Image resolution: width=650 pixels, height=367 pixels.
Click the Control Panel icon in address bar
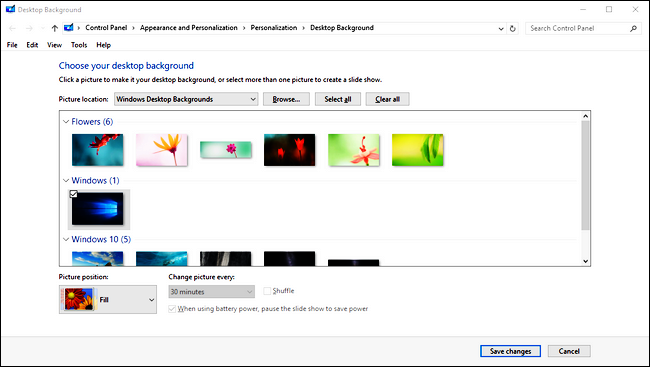point(68,28)
